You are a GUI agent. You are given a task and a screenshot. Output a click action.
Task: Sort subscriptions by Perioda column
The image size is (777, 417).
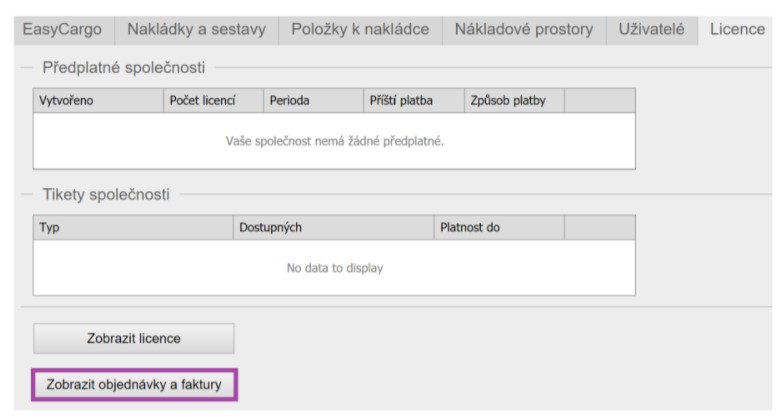pos(313,100)
